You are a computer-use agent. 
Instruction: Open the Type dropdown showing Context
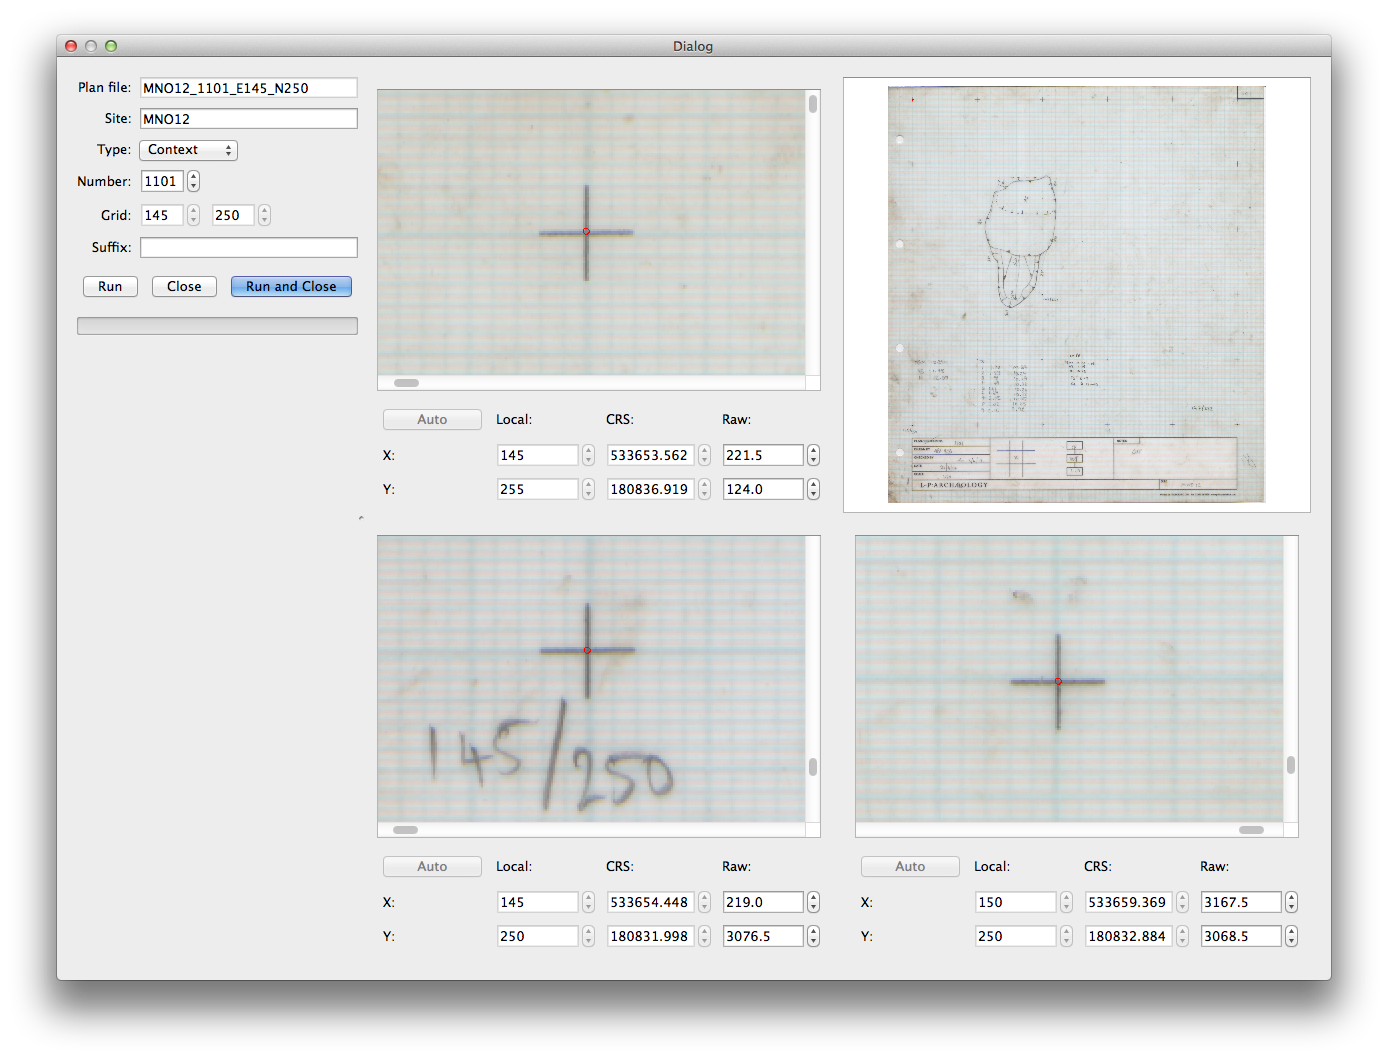pos(188,149)
